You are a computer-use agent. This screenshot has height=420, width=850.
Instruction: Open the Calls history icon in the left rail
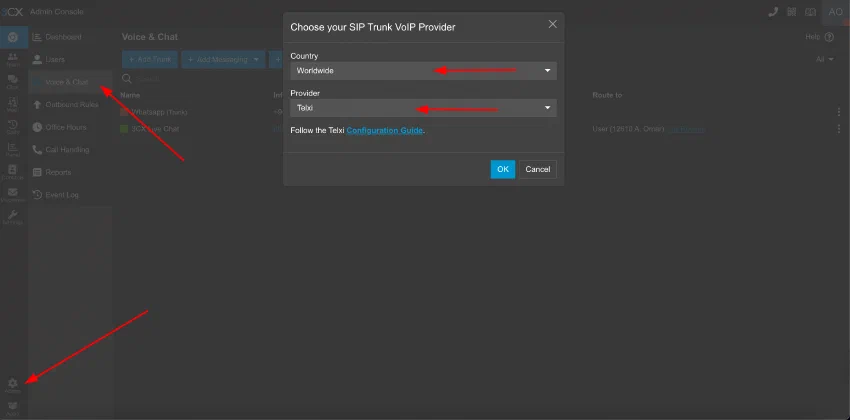(x=12, y=127)
